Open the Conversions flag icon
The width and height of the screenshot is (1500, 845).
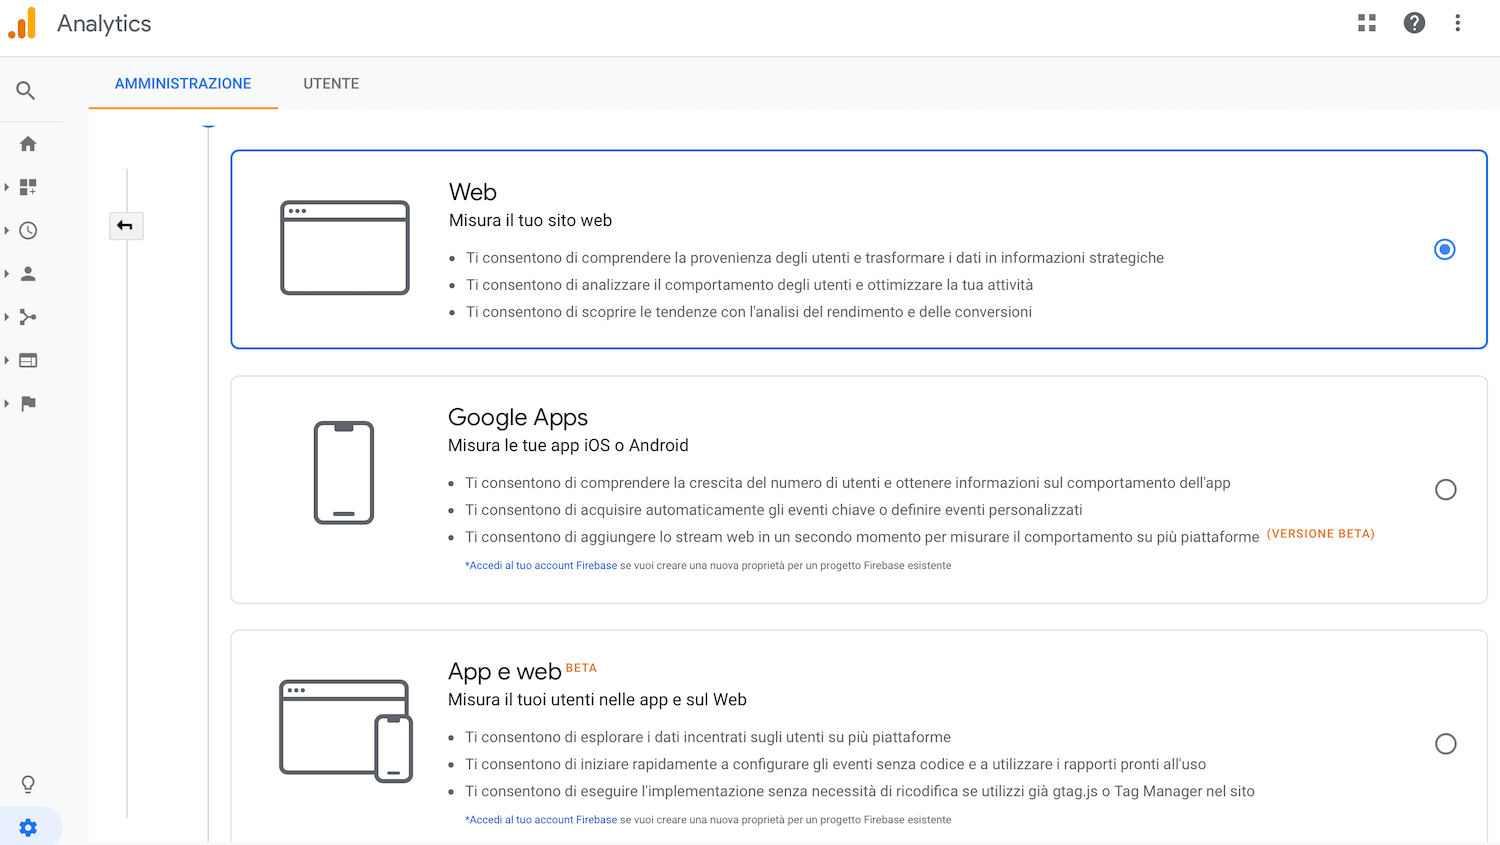(x=28, y=404)
